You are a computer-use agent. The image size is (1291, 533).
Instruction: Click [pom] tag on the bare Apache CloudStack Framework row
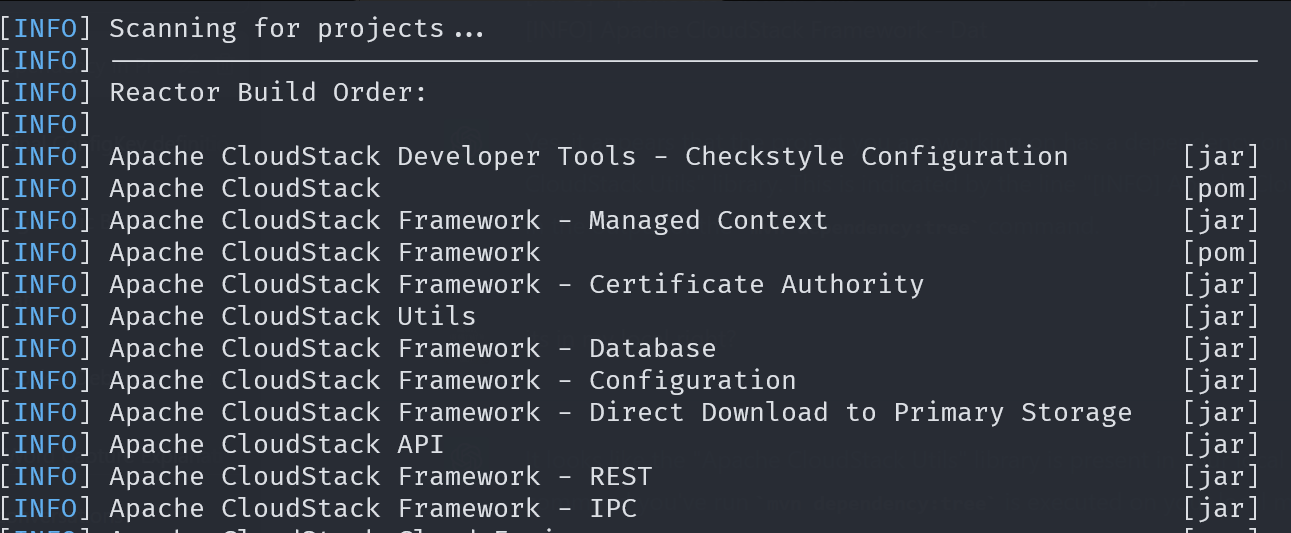coord(1220,252)
